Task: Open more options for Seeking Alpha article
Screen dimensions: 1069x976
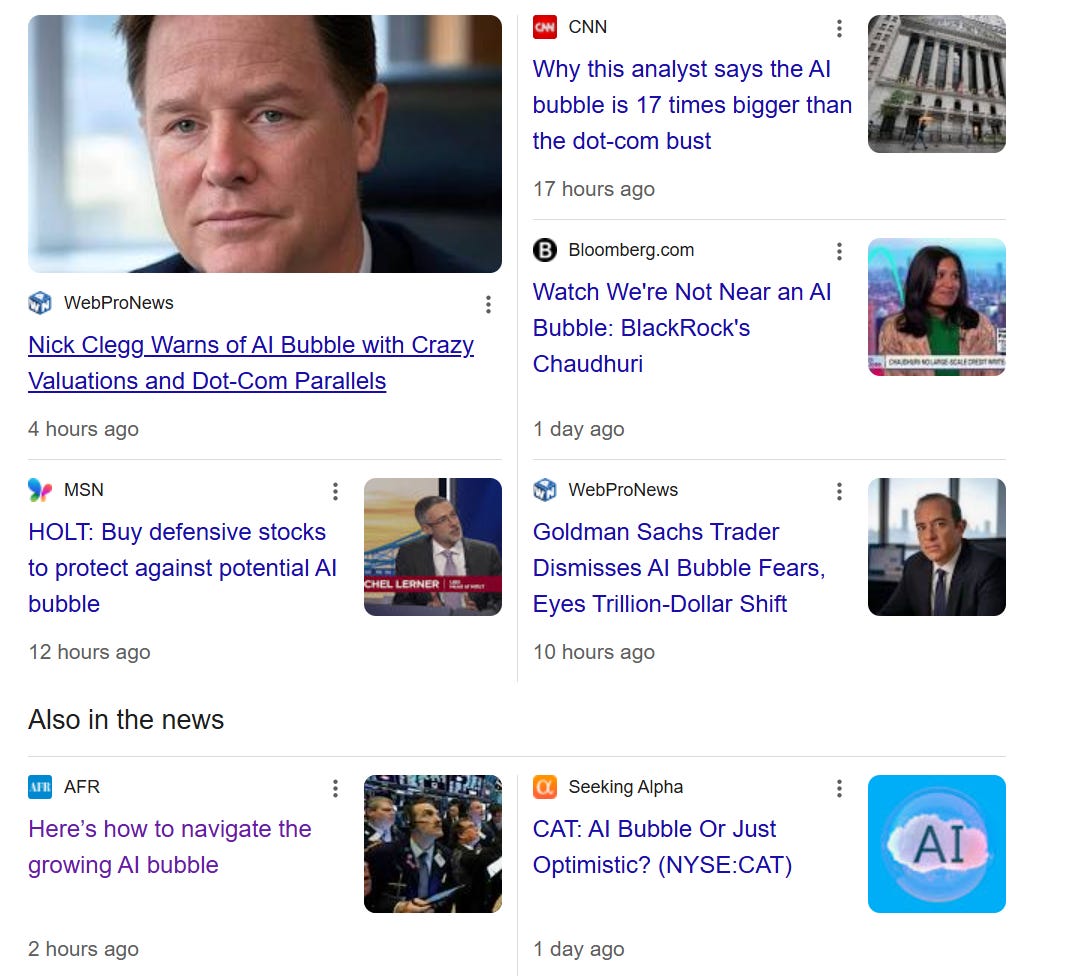Action: [839, 789]
